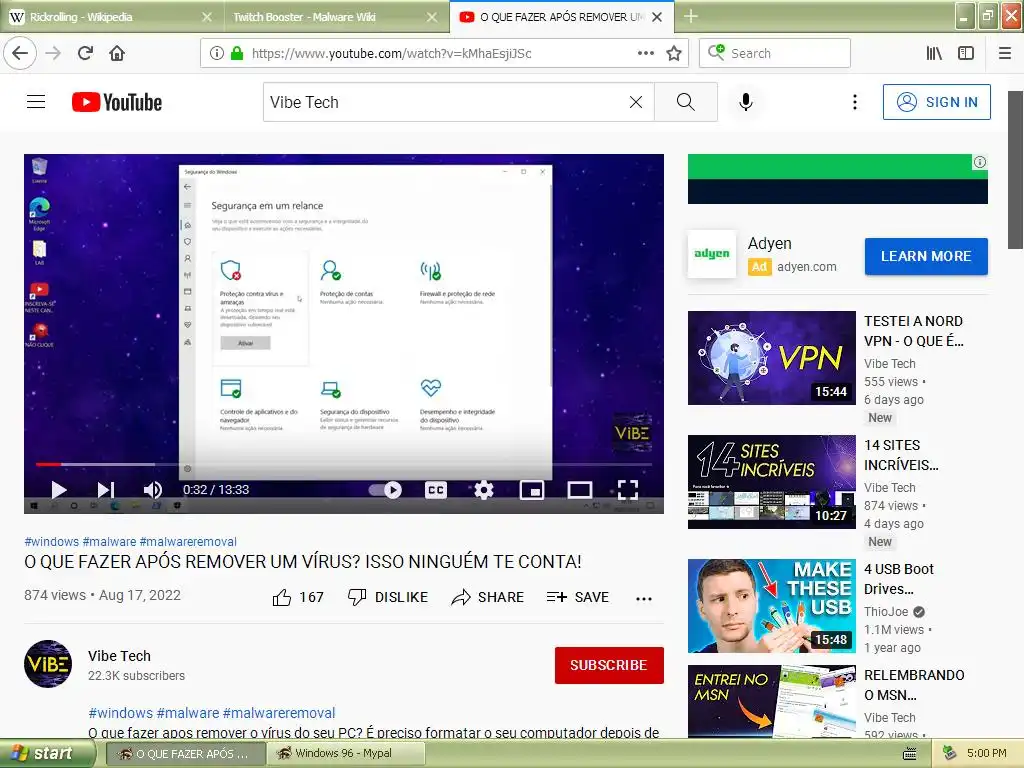Open the browser home page
1024x768 pixels.
(x=117, y=54)
